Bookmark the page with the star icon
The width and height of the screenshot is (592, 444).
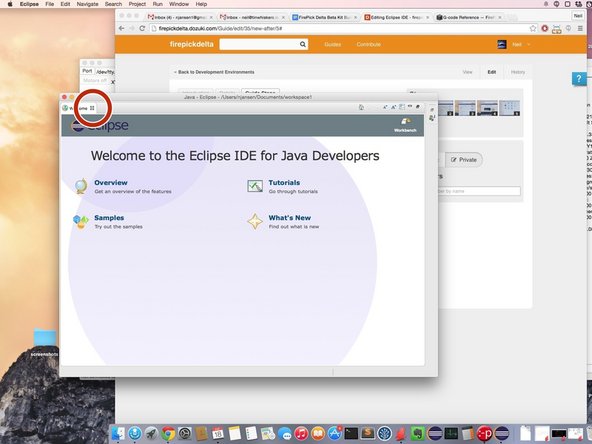[x=533, y=28]
